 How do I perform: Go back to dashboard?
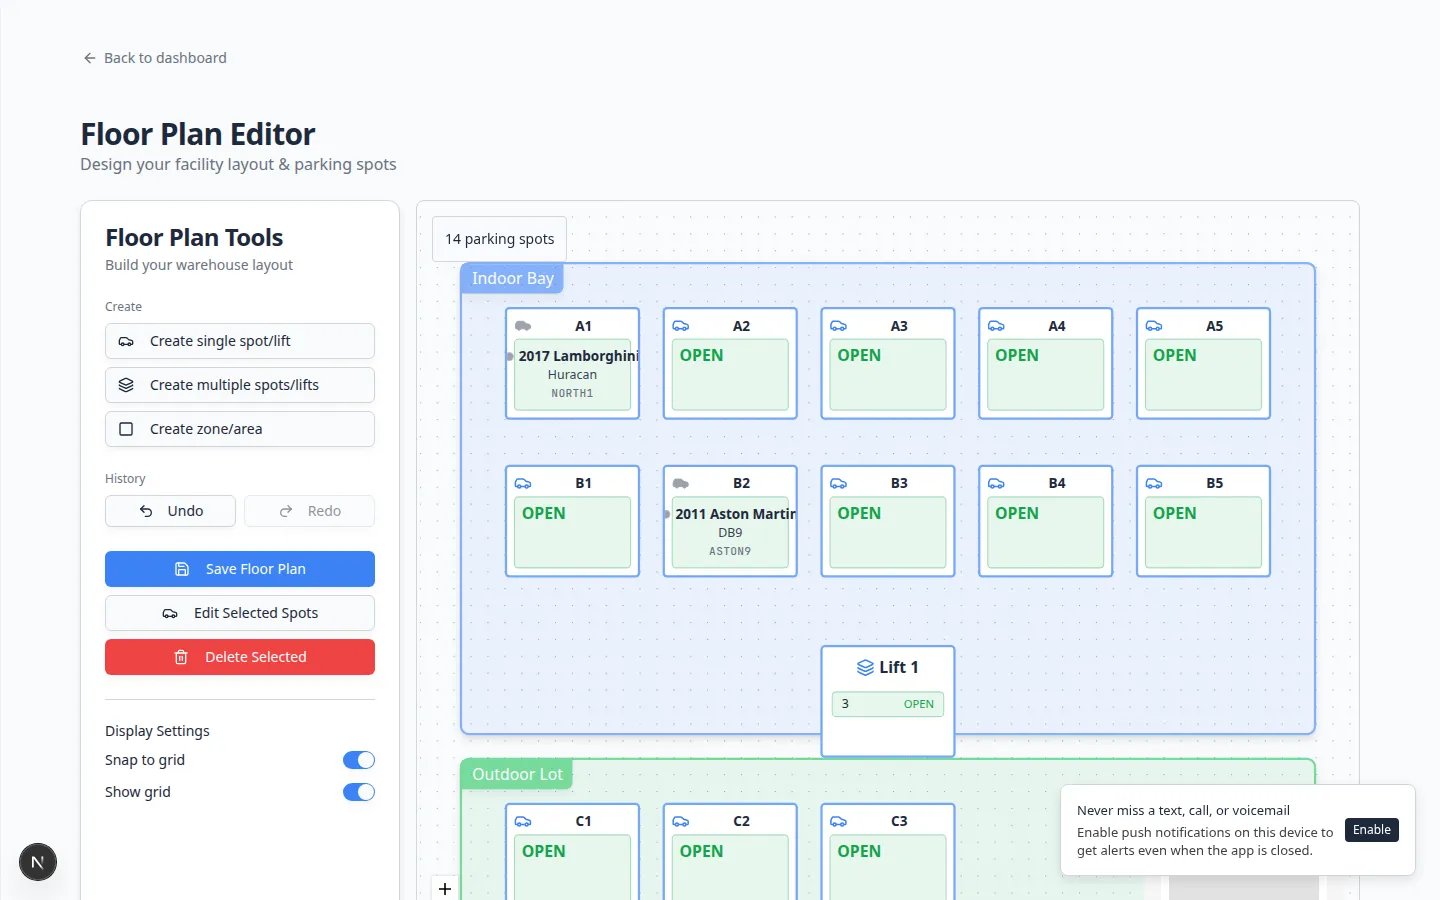[x=155, y=58]
